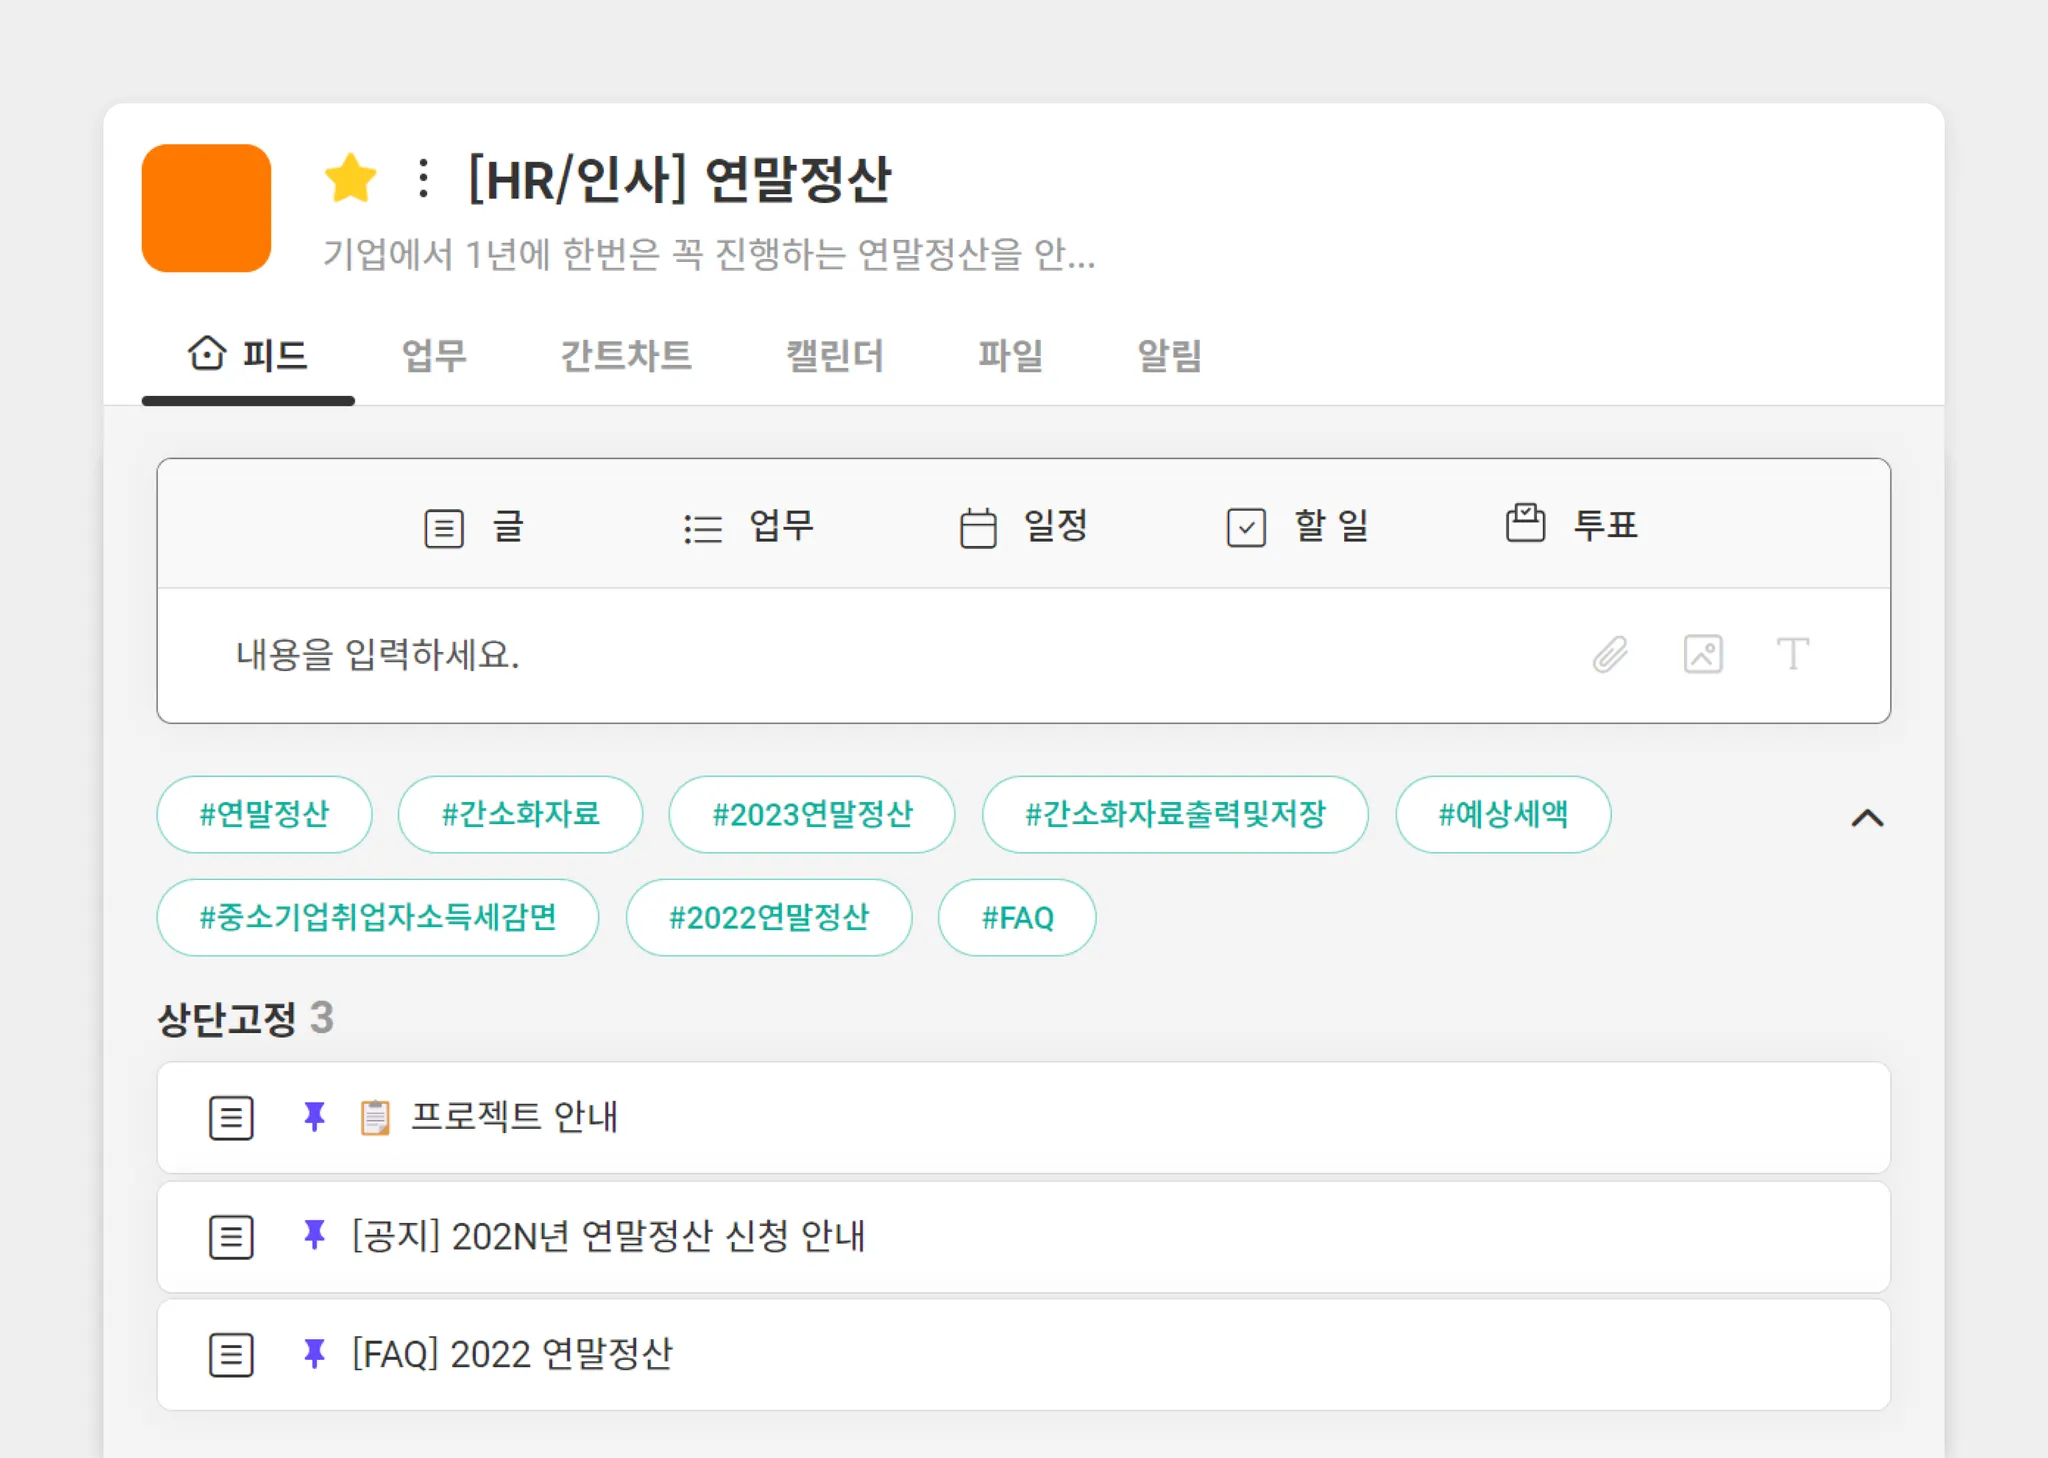This screenshot has height=1458, width=2048.
Task: Select the 할 일 checkbox icon
Action: point(1246,527)
